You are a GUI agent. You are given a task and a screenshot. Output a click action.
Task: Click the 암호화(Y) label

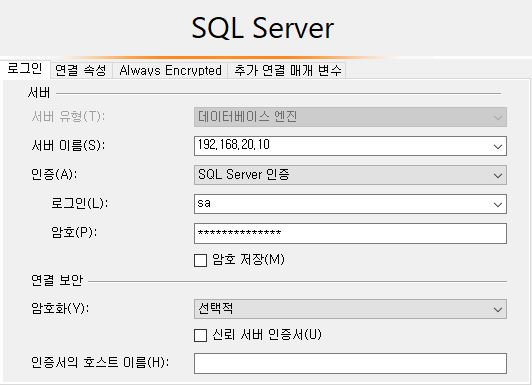point(60,308)
